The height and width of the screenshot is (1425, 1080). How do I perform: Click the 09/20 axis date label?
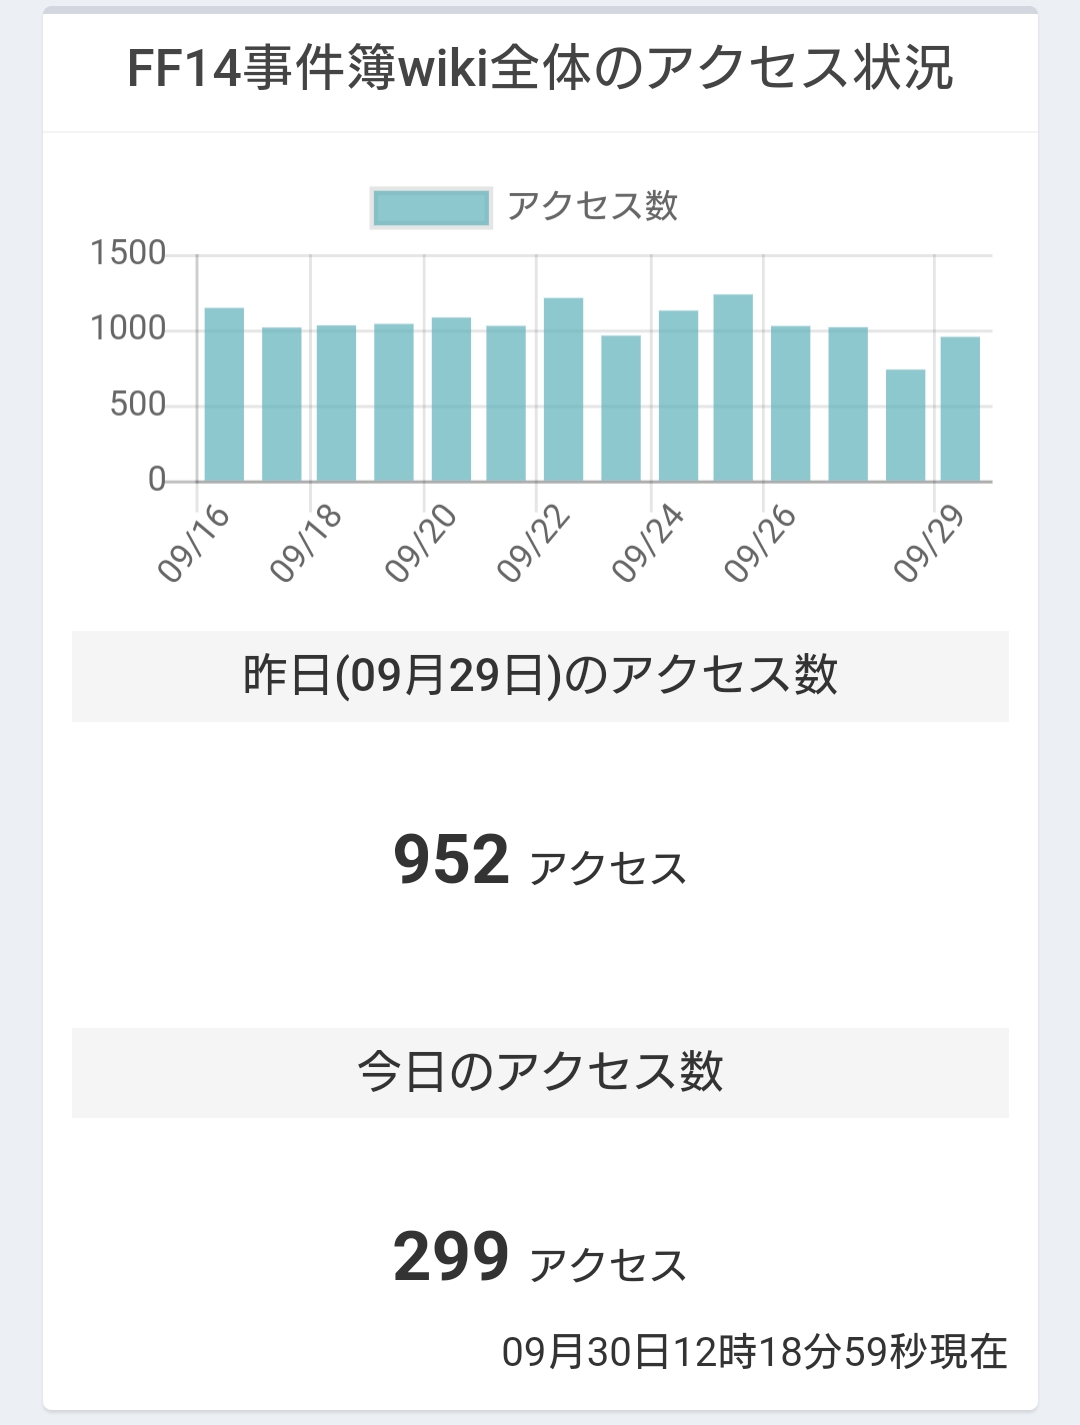point(420,543)
